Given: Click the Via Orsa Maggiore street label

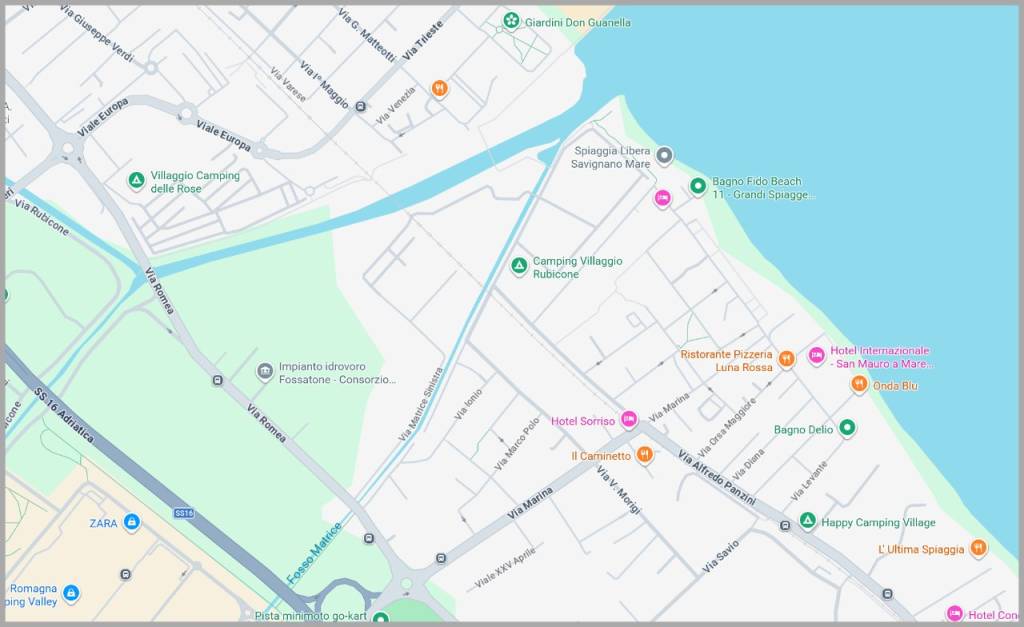Looking at the screenshot, I should point(727,428).
